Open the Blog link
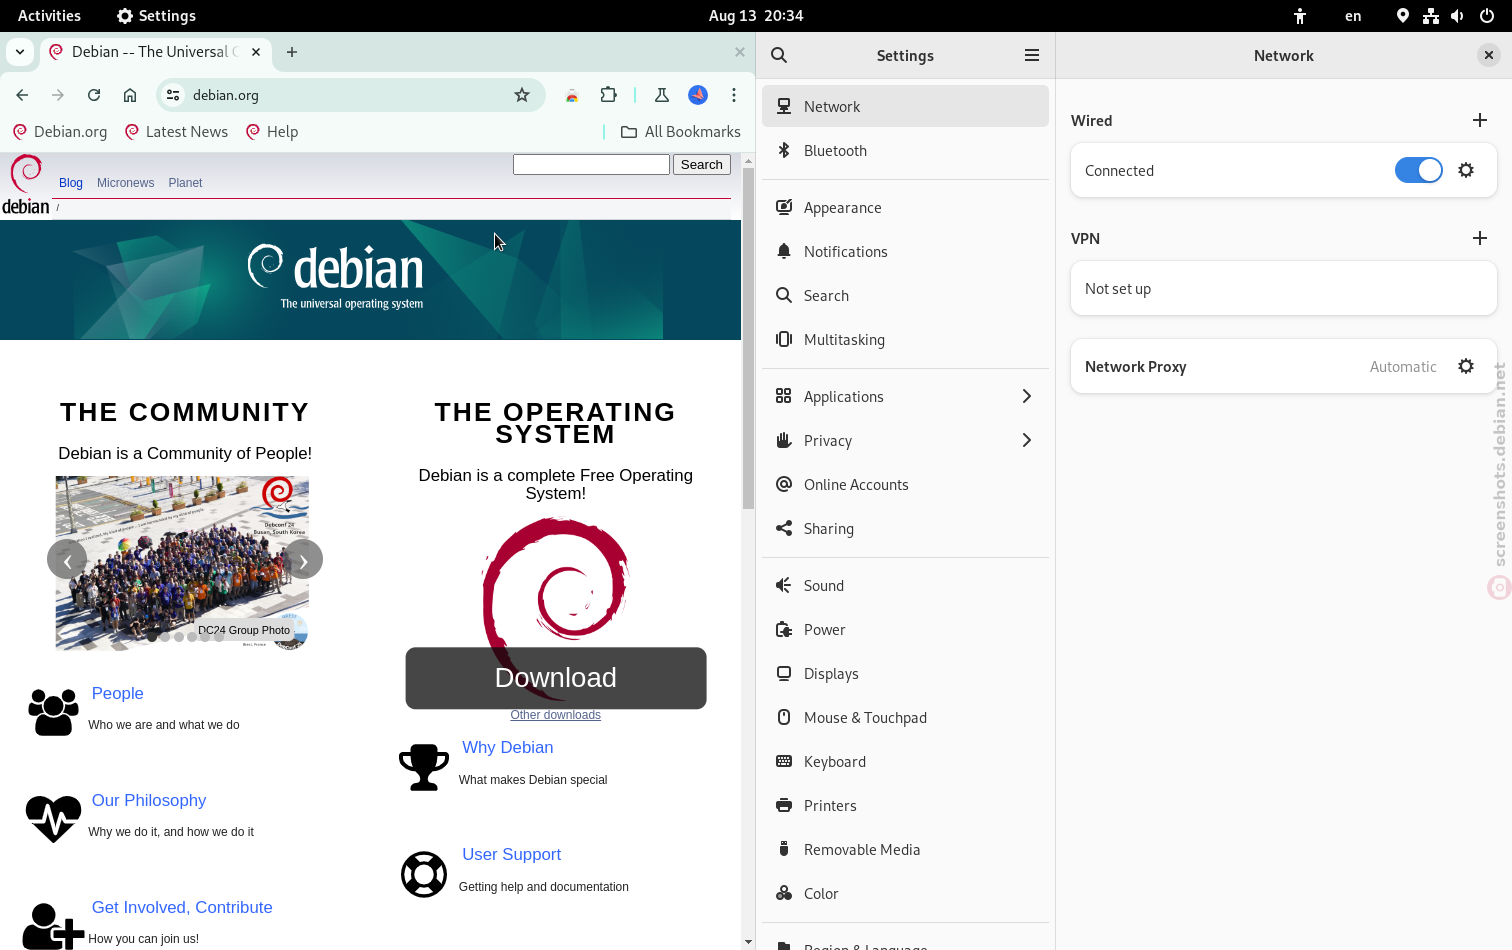 71,183
